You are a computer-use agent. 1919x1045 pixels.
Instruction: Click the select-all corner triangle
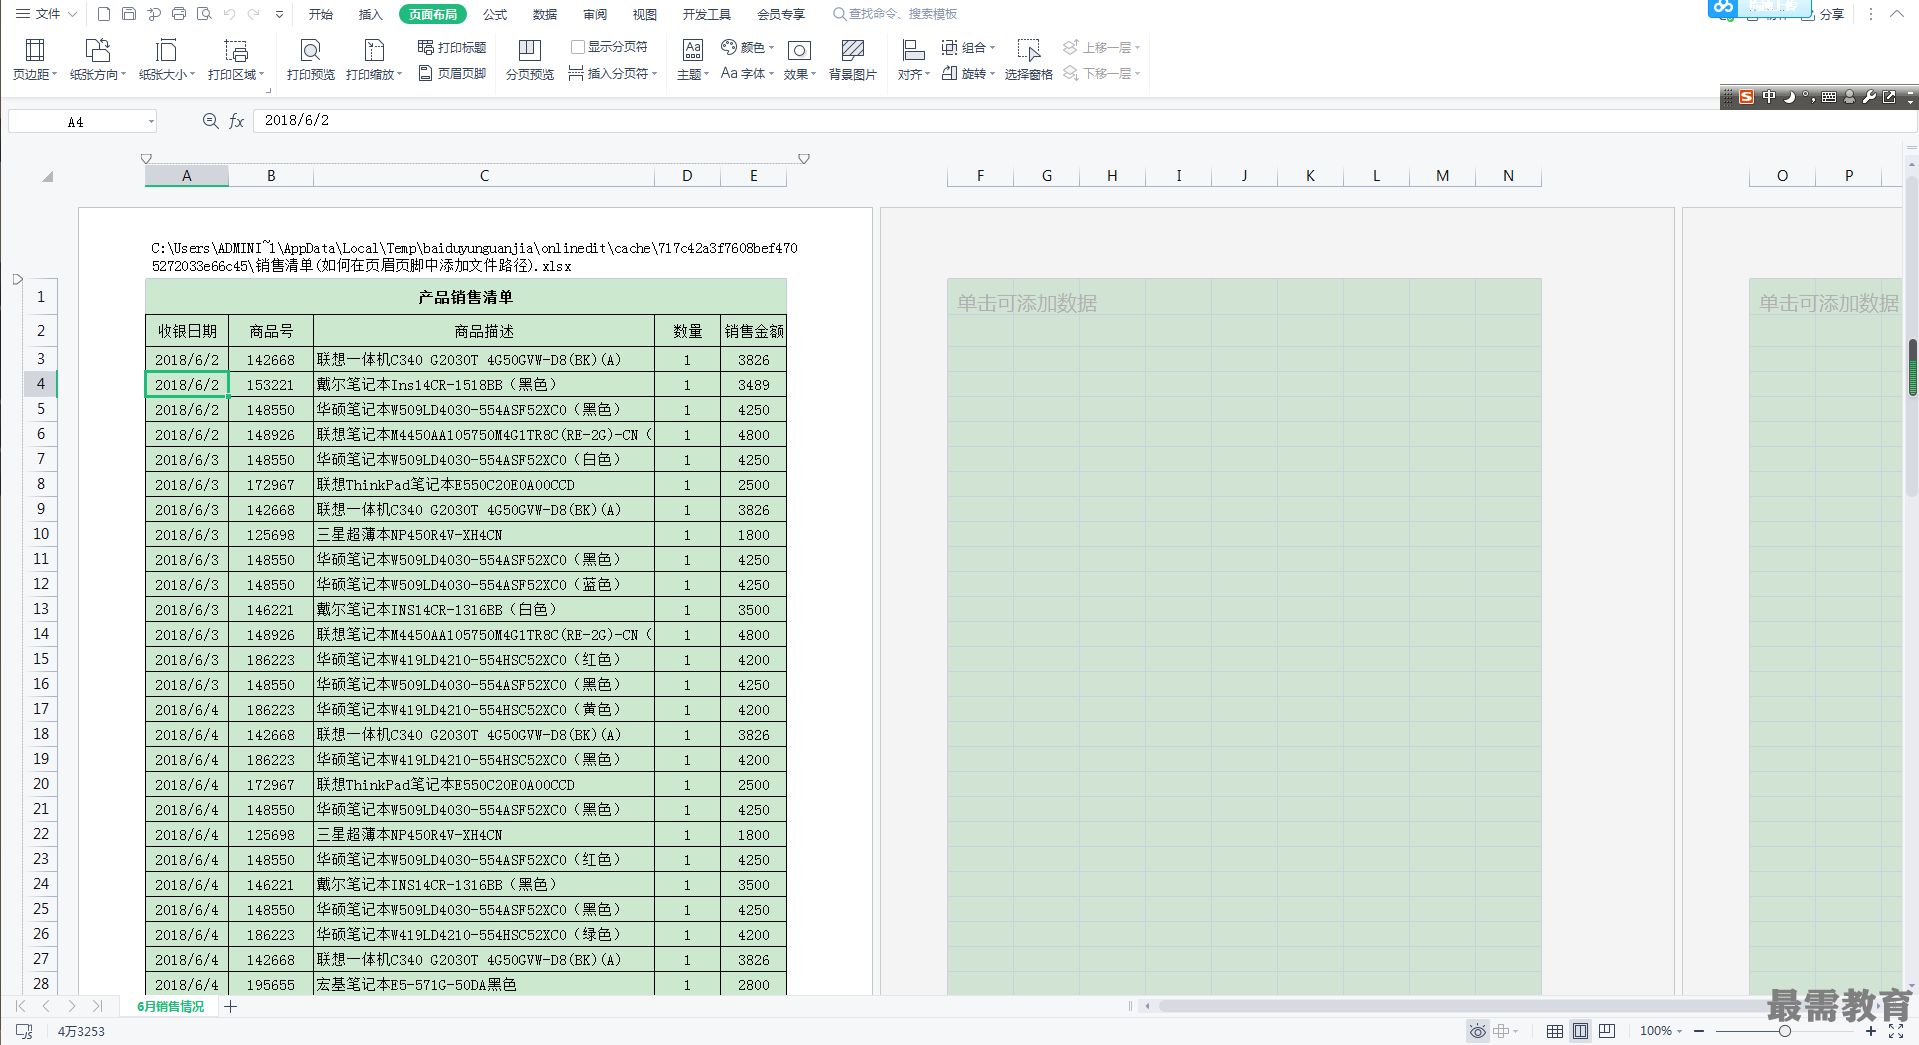coord(47,176)
